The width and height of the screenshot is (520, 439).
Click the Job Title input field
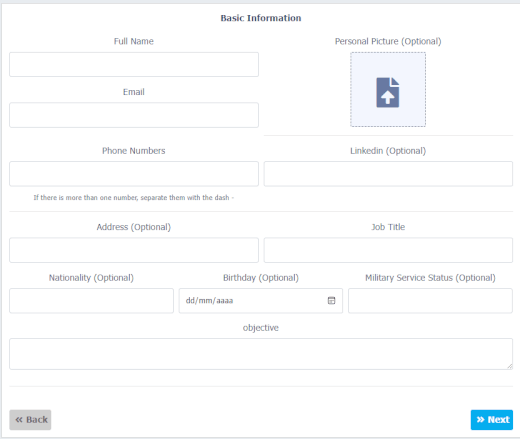point(388,250)
